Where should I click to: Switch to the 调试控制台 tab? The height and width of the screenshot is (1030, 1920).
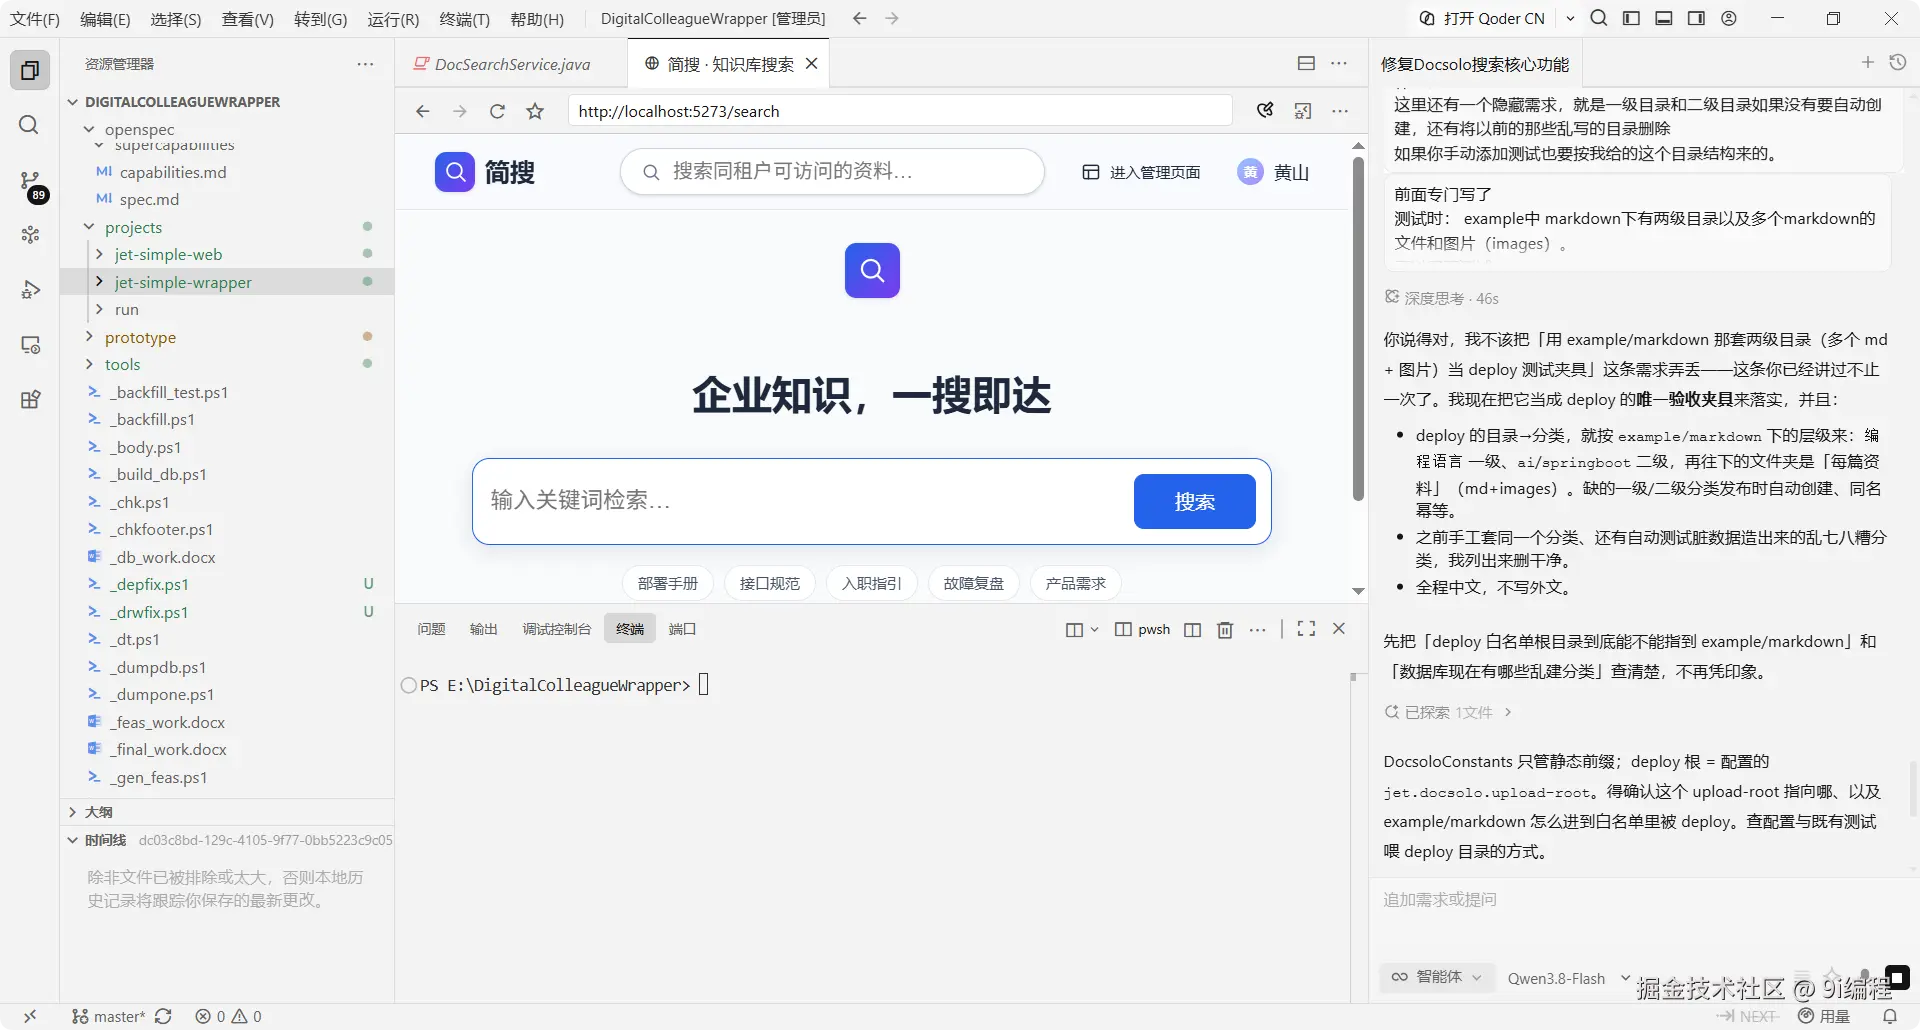point(556,629)
